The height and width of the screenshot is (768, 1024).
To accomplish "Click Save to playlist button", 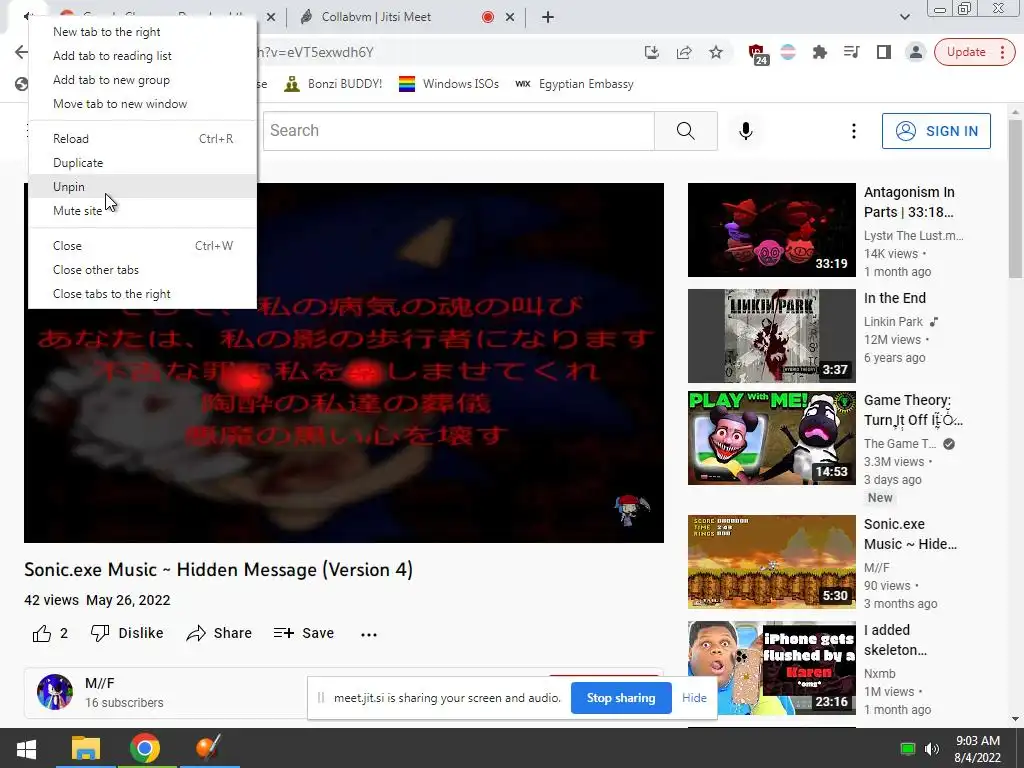I will 304,633.
